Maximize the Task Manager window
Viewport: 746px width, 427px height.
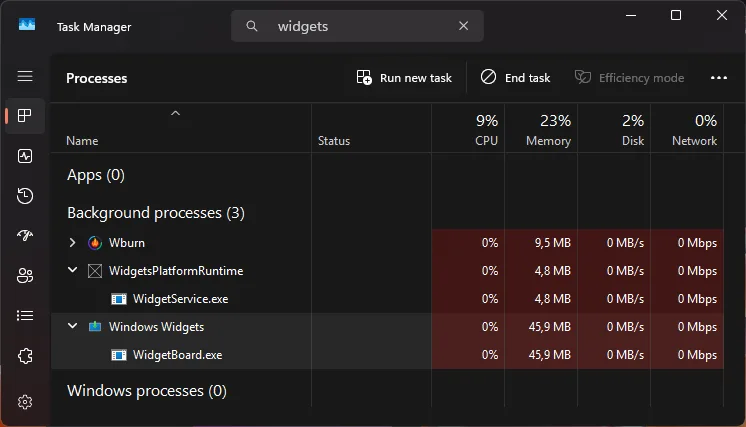(x=676, y=15)
